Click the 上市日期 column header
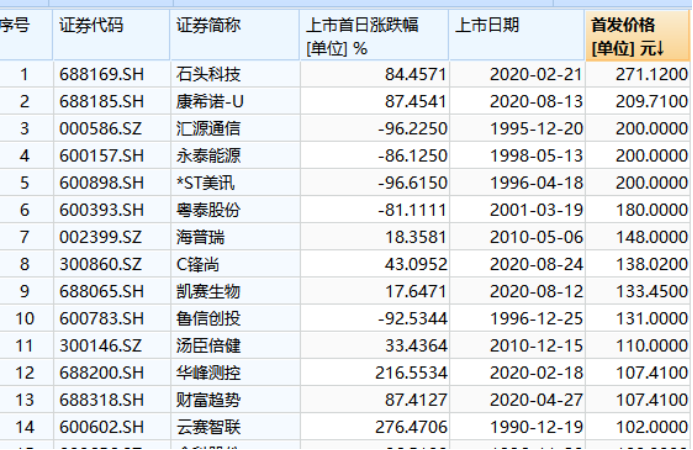The height and width of the screenshot is (450, 693). (517, 35)
